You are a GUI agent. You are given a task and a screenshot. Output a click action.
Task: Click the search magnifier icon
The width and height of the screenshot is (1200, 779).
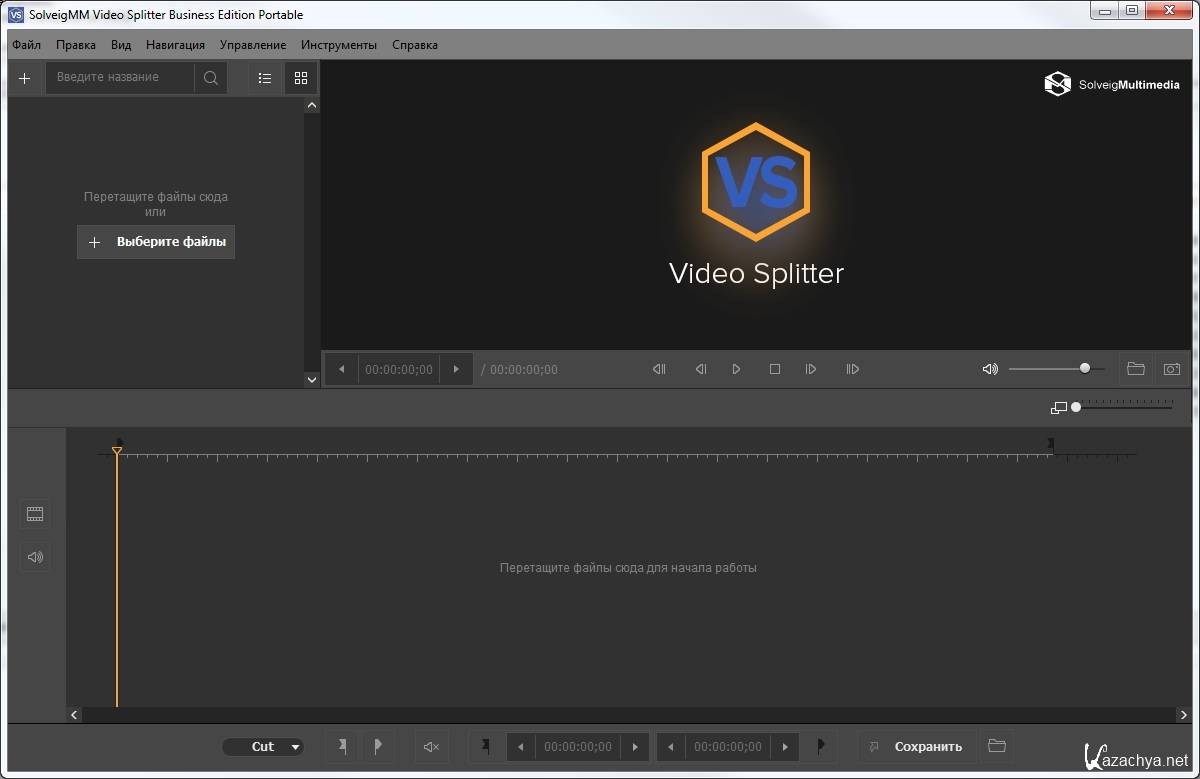tap(210, 78)
